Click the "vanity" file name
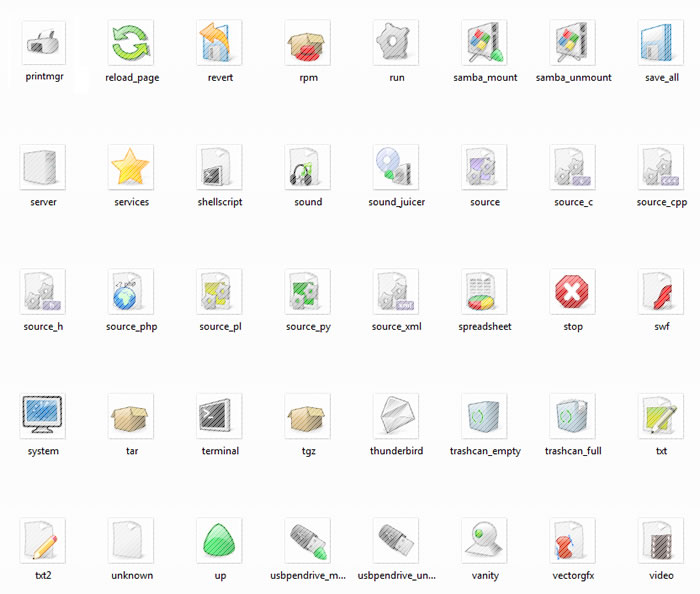Image resolution: width=700 pixels, height=594 pixels. pyautogui.click(x=485, y=576)
